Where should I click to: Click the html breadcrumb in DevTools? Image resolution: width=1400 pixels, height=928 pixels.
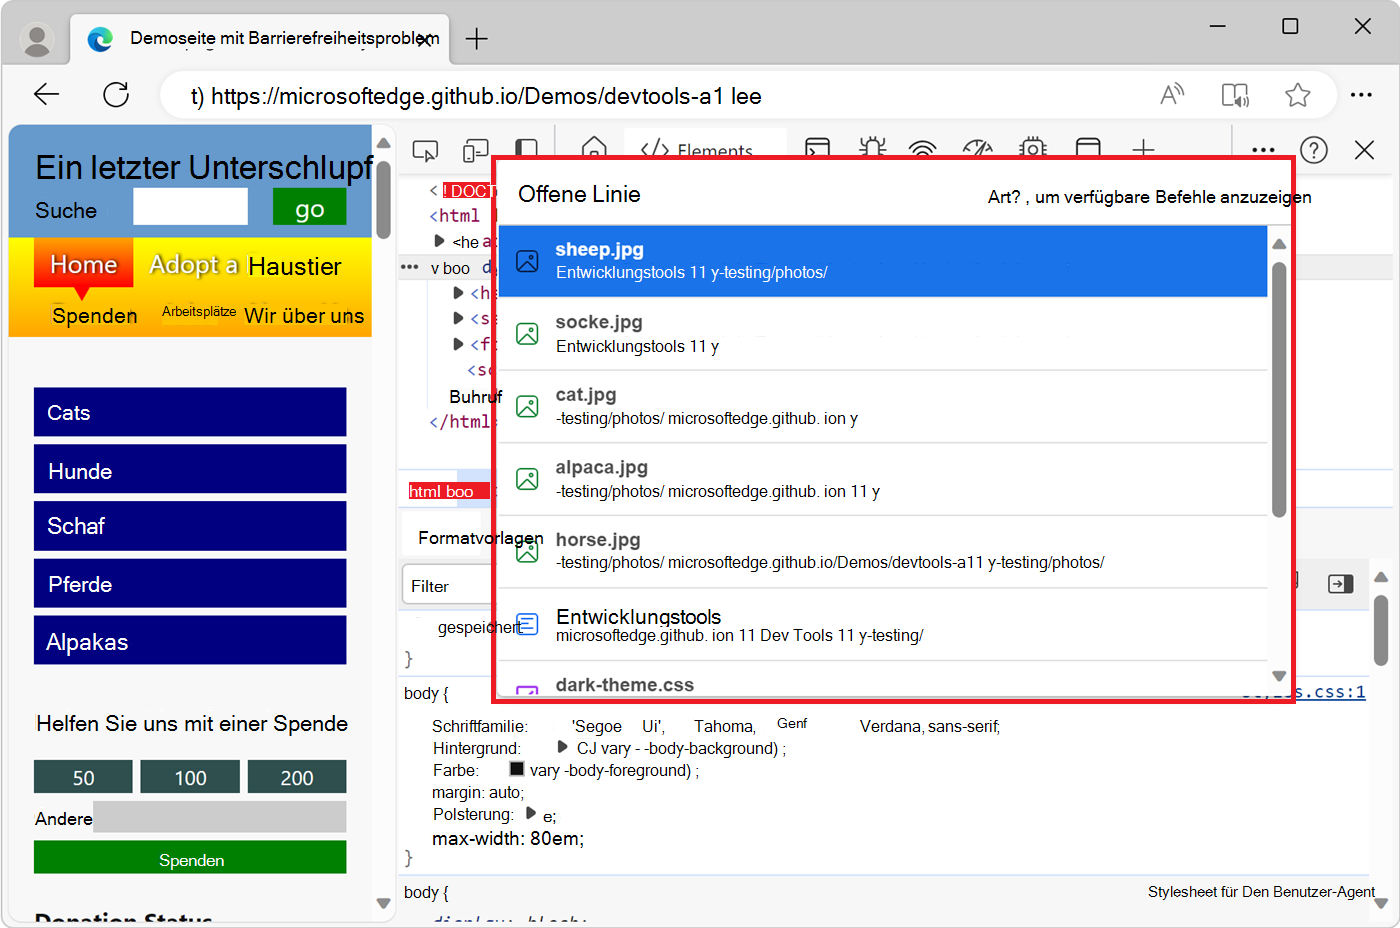[x=425, y=491]
